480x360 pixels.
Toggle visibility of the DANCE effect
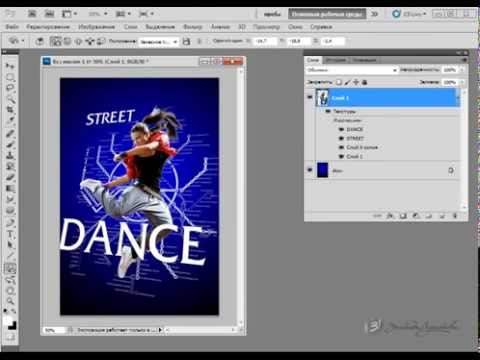(341, 129)
